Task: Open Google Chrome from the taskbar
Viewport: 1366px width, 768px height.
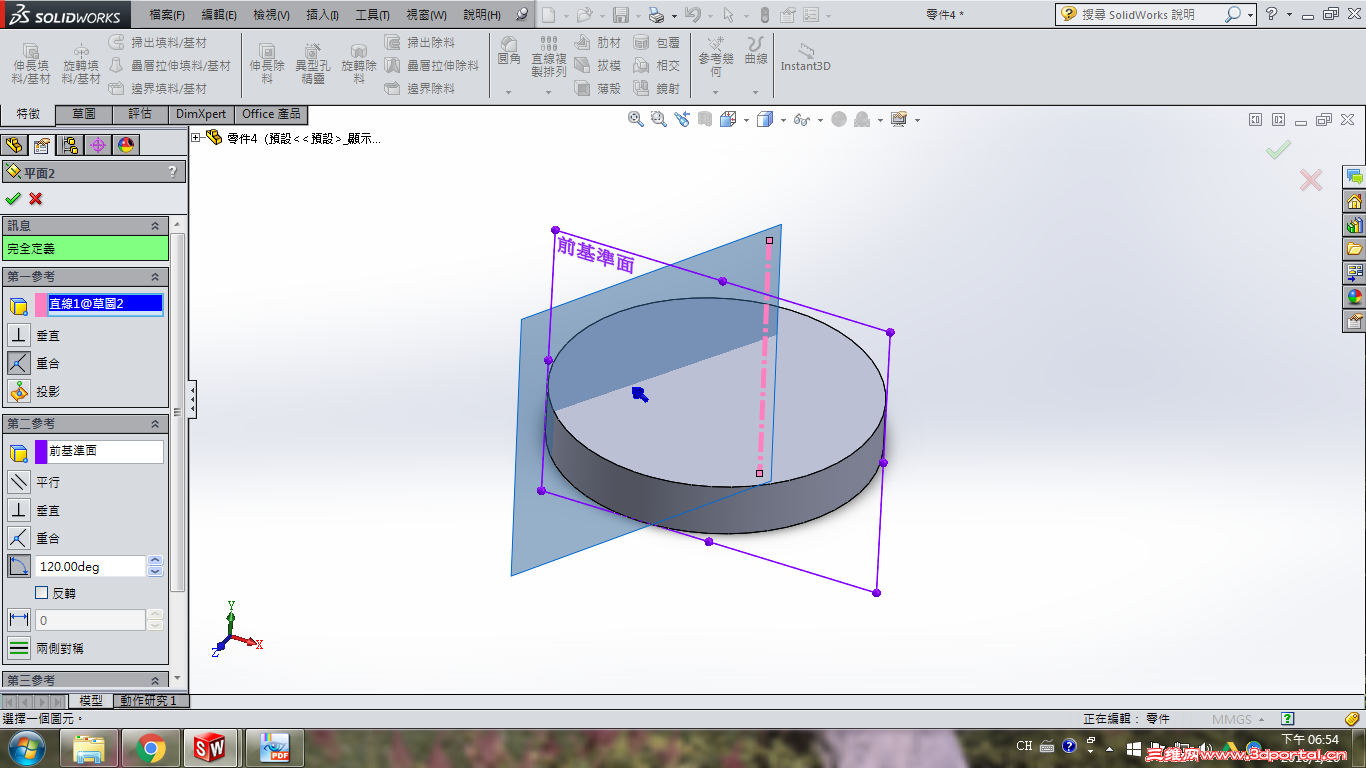Action: tap(151, 747)
